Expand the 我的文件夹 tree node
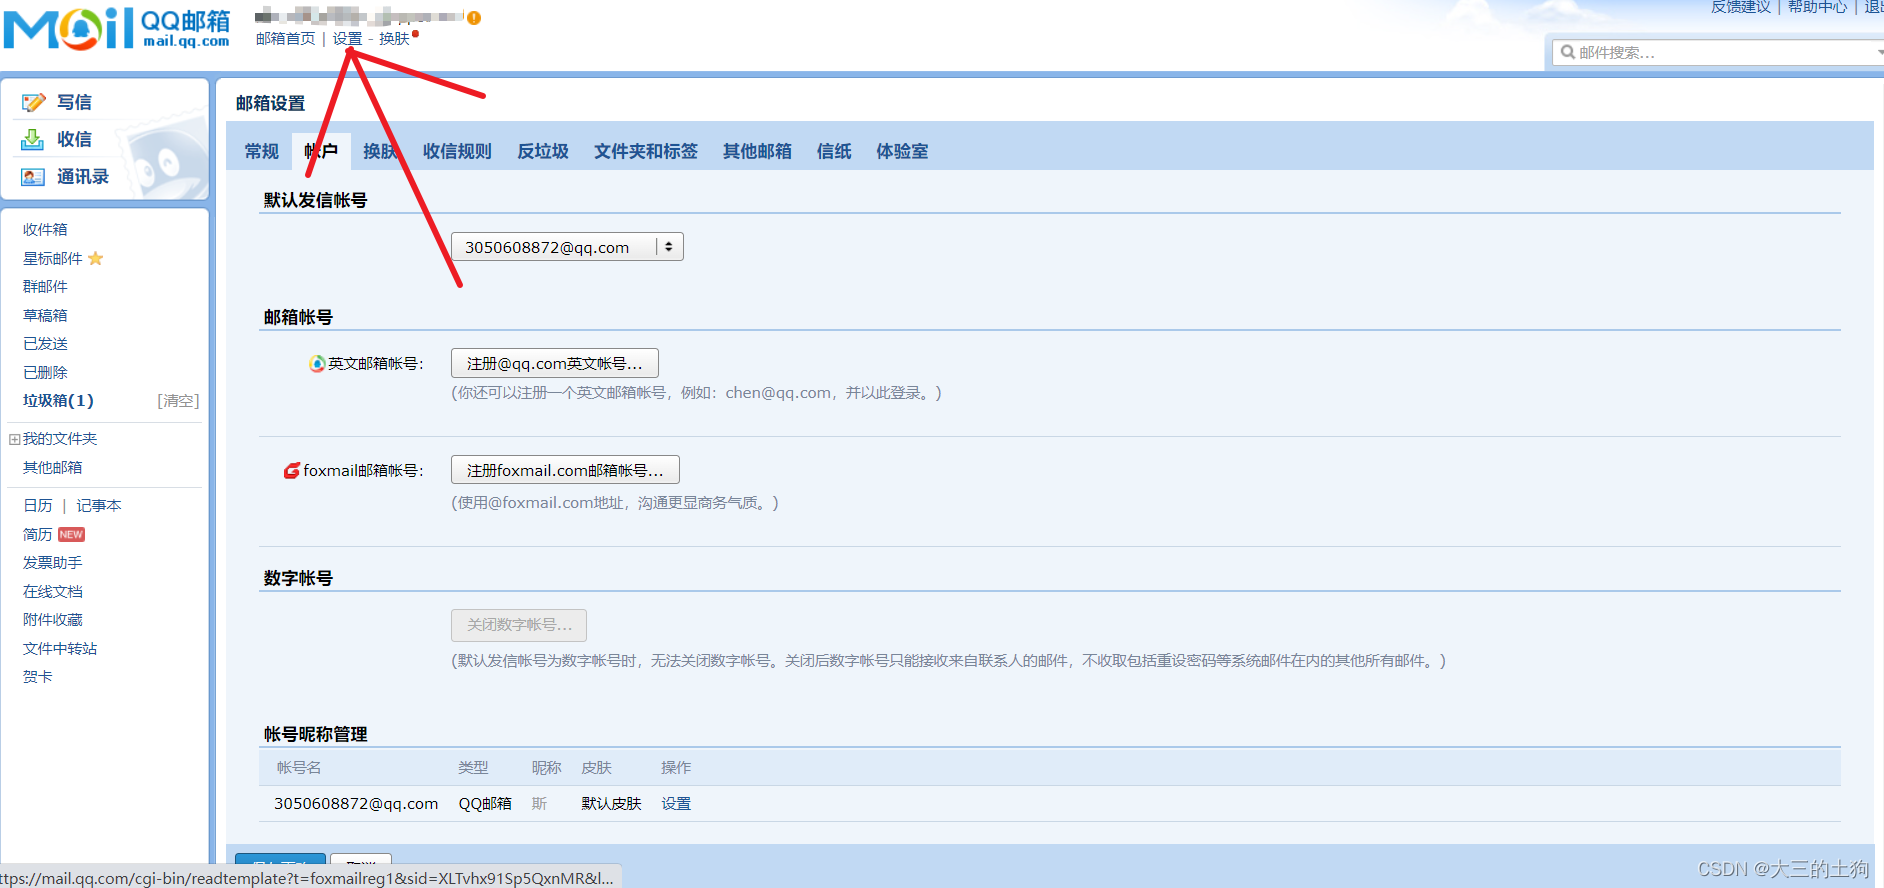 click(14, 439)
